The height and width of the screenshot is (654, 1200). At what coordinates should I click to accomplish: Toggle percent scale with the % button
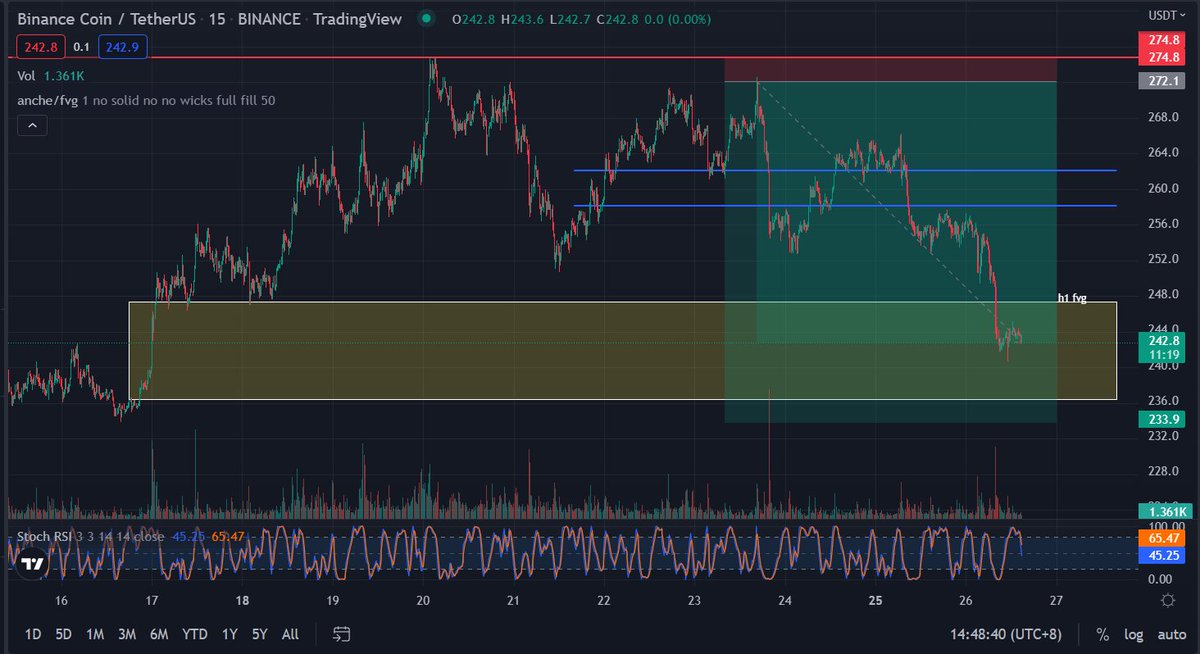pos(1102,634)
